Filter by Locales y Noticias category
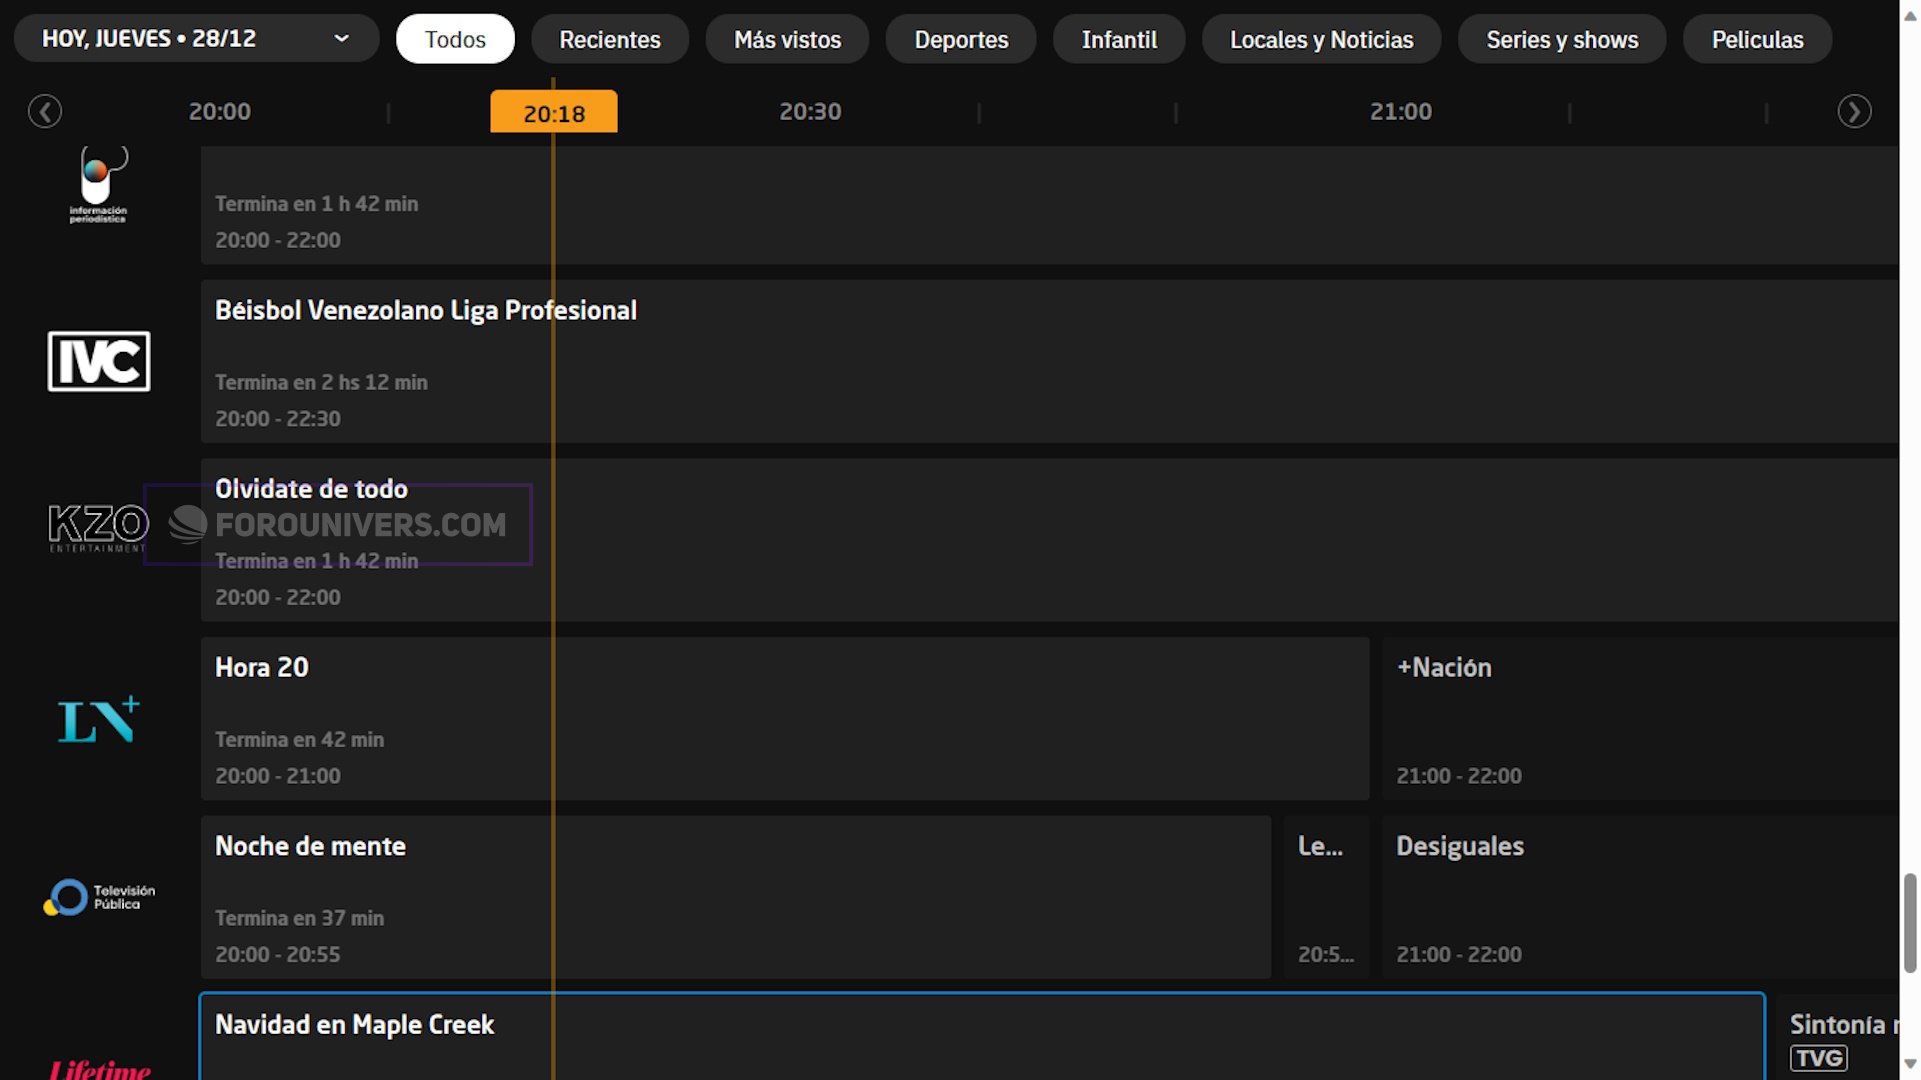 (1321, 39)
